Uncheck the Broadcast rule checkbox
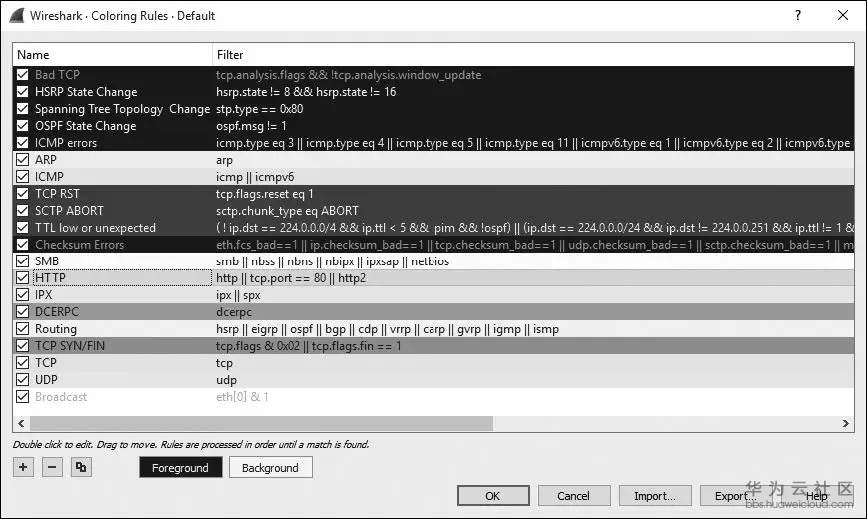 coord(23,397)
